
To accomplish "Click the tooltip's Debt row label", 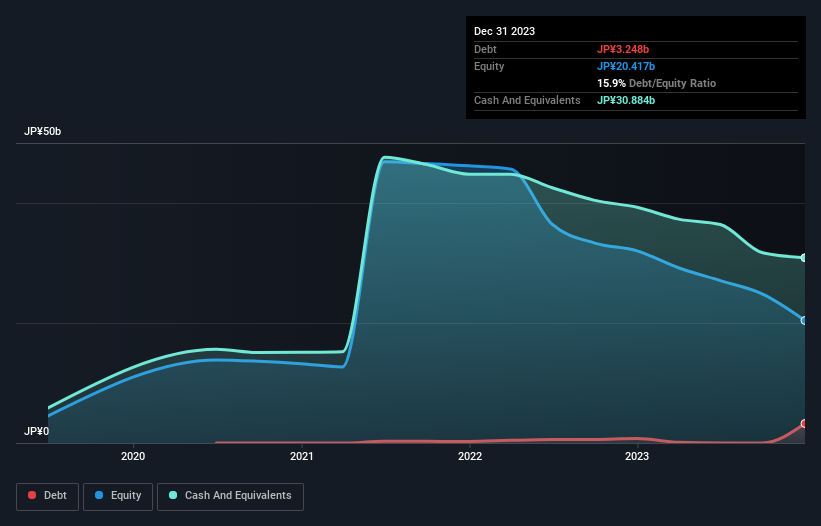I will tap(485, 49).
